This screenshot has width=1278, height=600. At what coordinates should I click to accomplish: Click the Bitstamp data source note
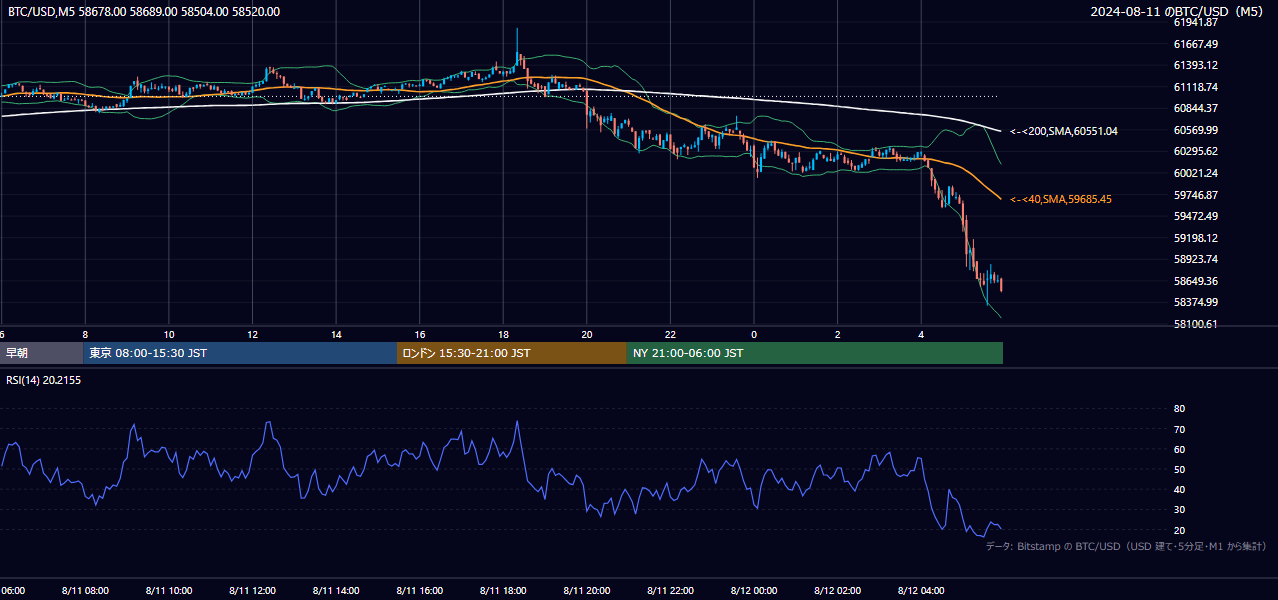coord(1126,546)
